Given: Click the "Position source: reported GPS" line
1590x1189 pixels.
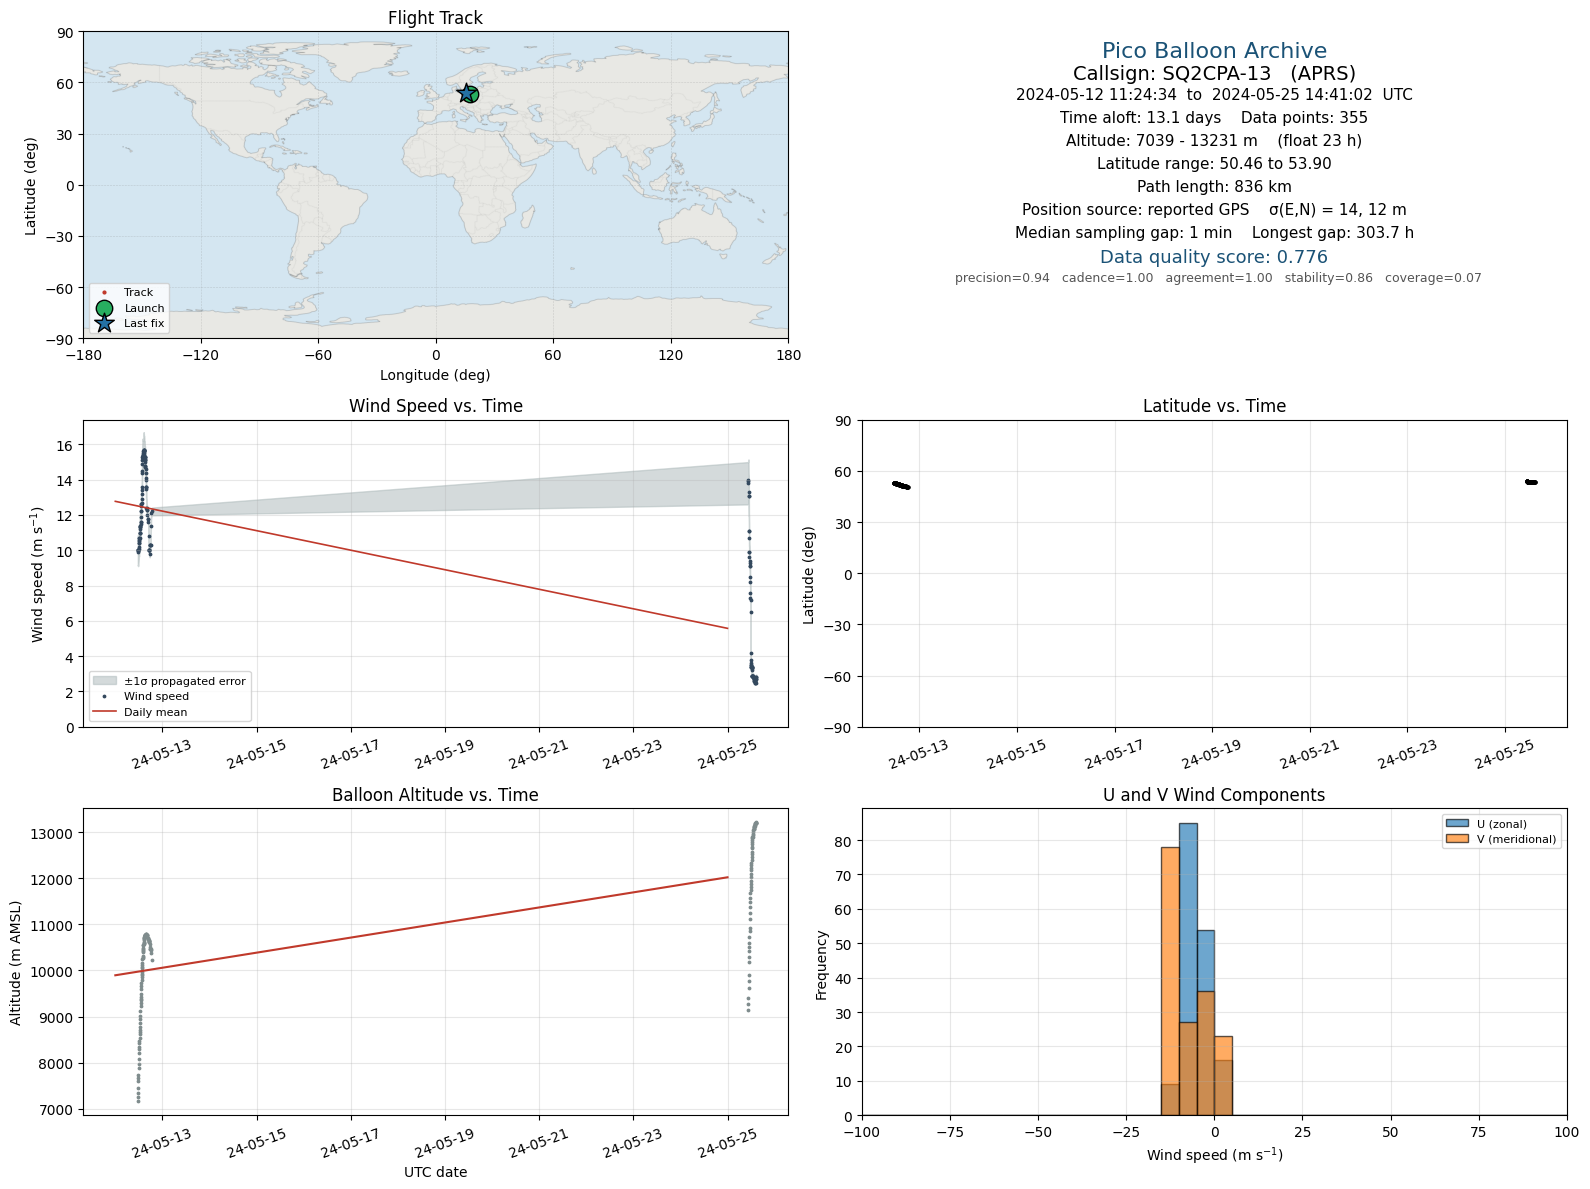Looking at the screenshot, I should [x=1214, y=210].
